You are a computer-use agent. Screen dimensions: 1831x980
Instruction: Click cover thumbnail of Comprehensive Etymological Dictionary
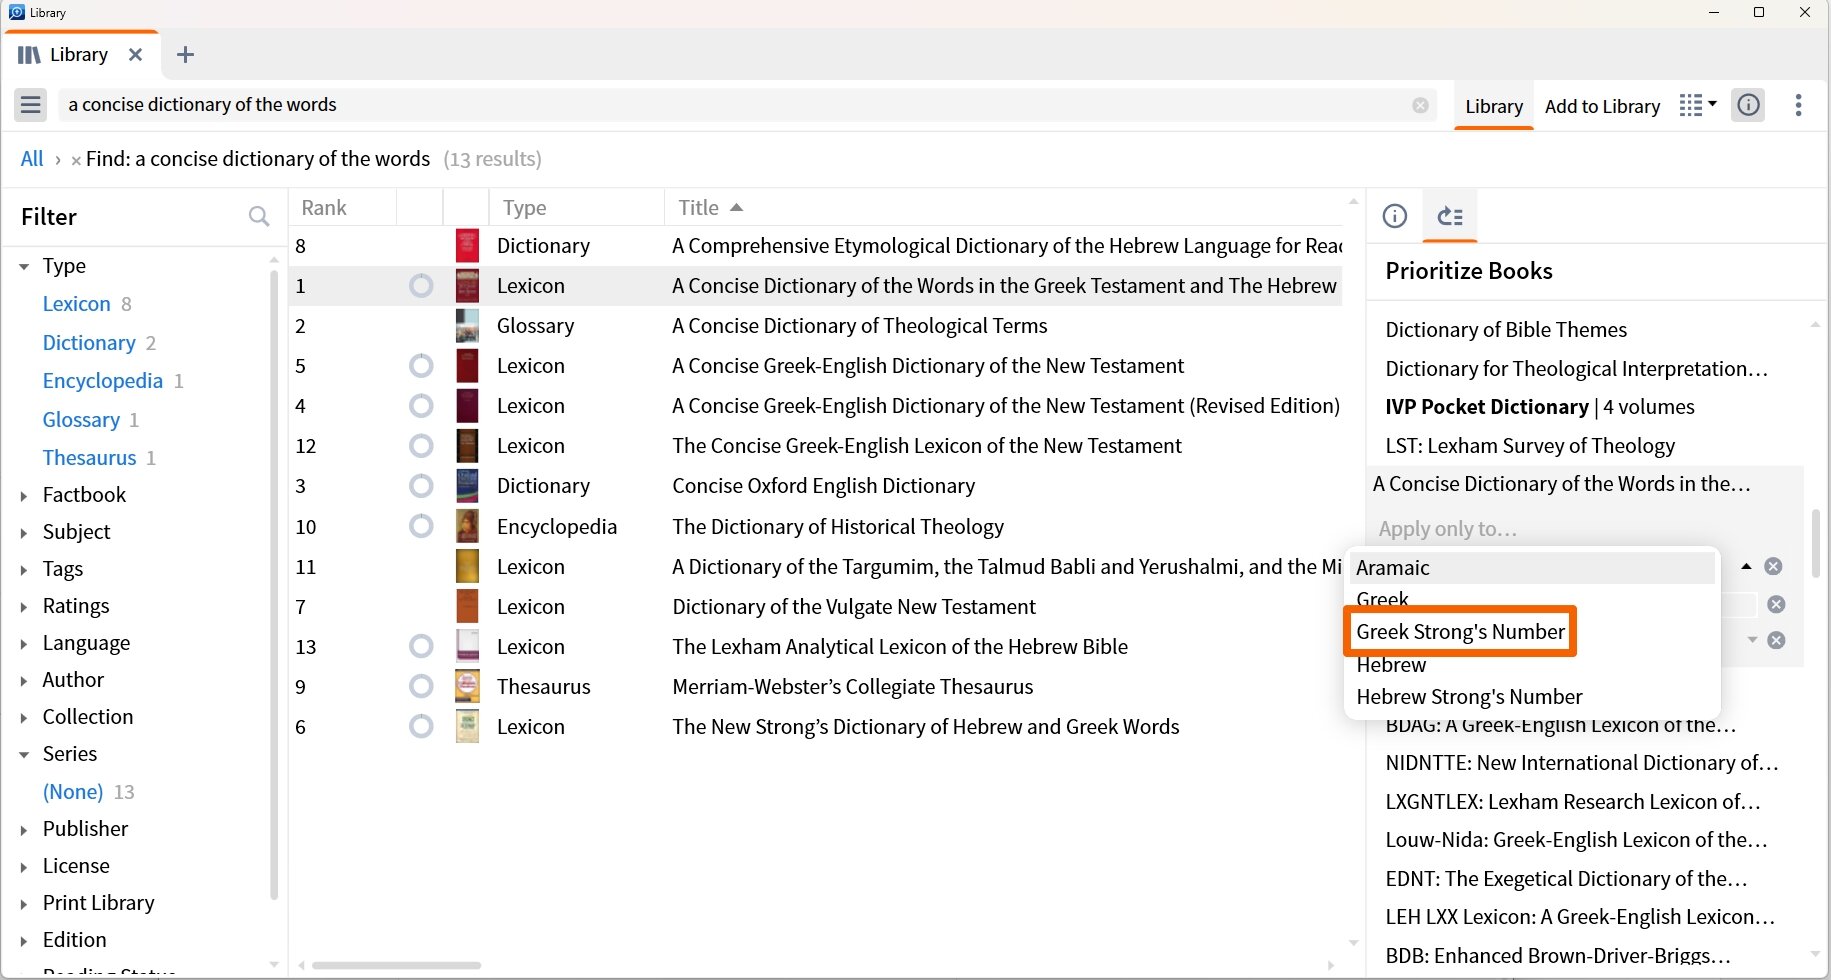[467, 246]
